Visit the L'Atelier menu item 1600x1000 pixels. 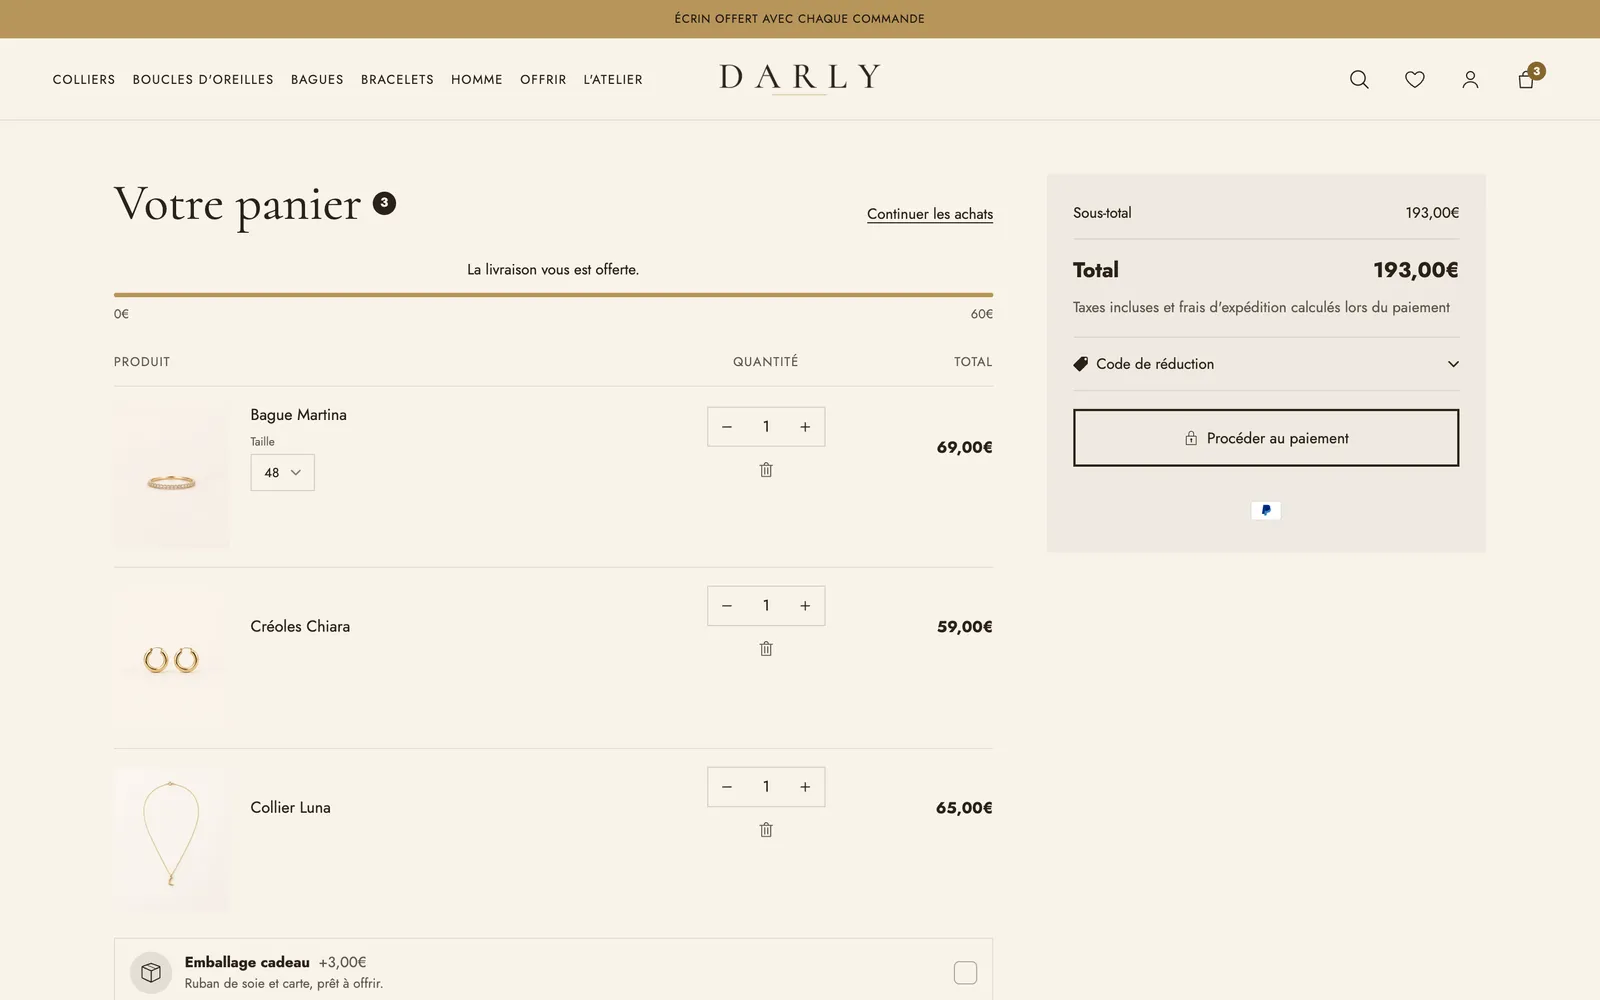(x=613, y=80)
